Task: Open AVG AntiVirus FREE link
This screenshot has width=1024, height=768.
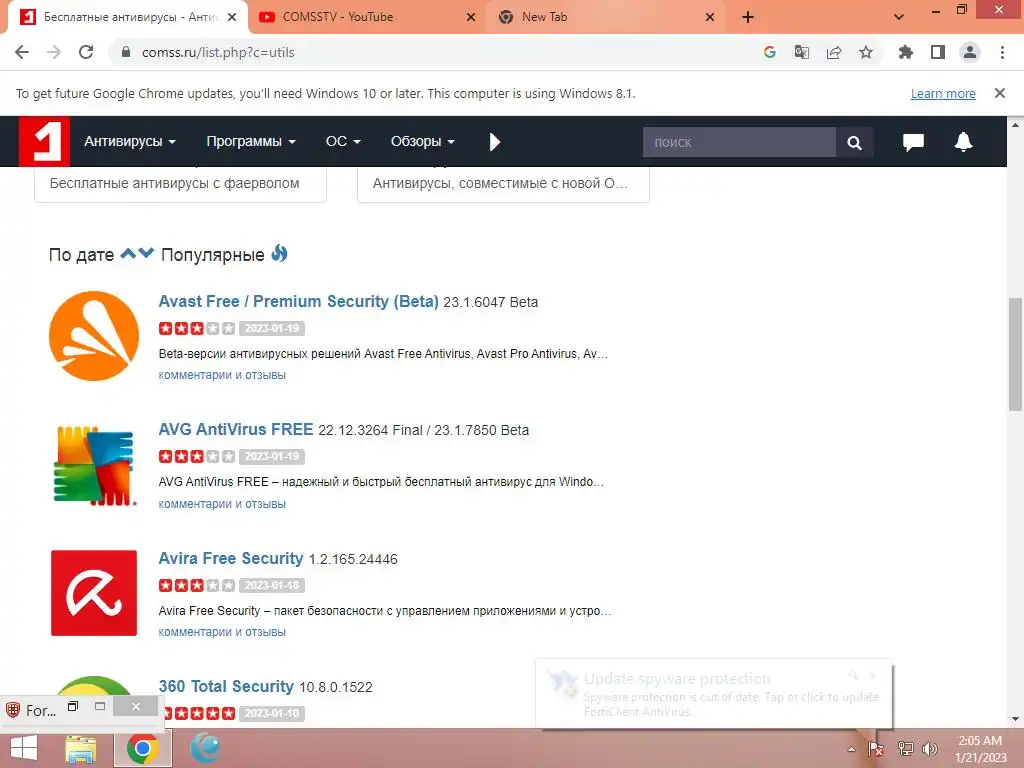Action: coord(236,429)
